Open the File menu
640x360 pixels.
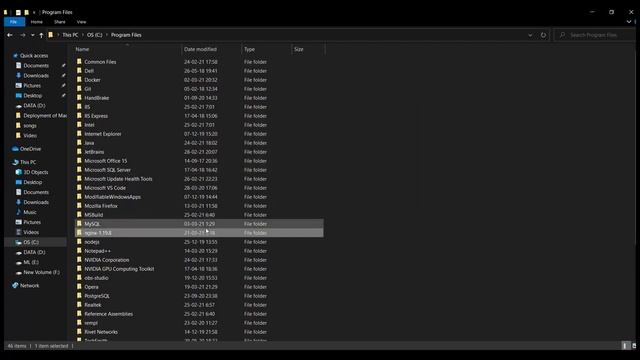tap(13, 22)
